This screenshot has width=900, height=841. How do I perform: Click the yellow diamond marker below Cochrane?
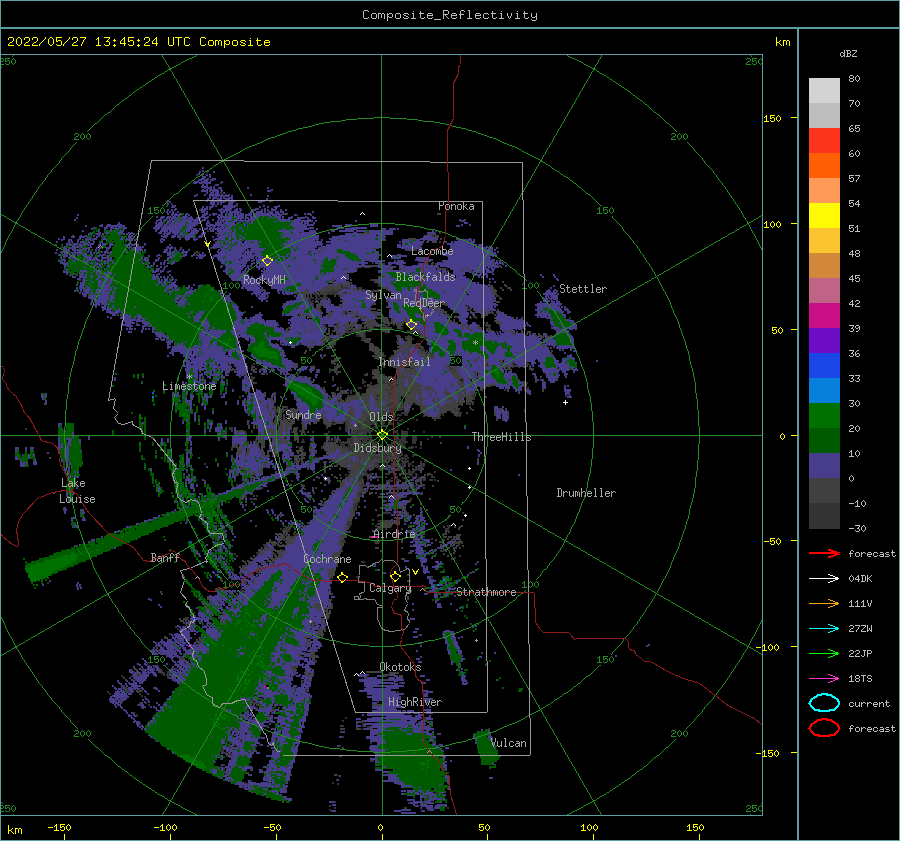coord(342,577)
